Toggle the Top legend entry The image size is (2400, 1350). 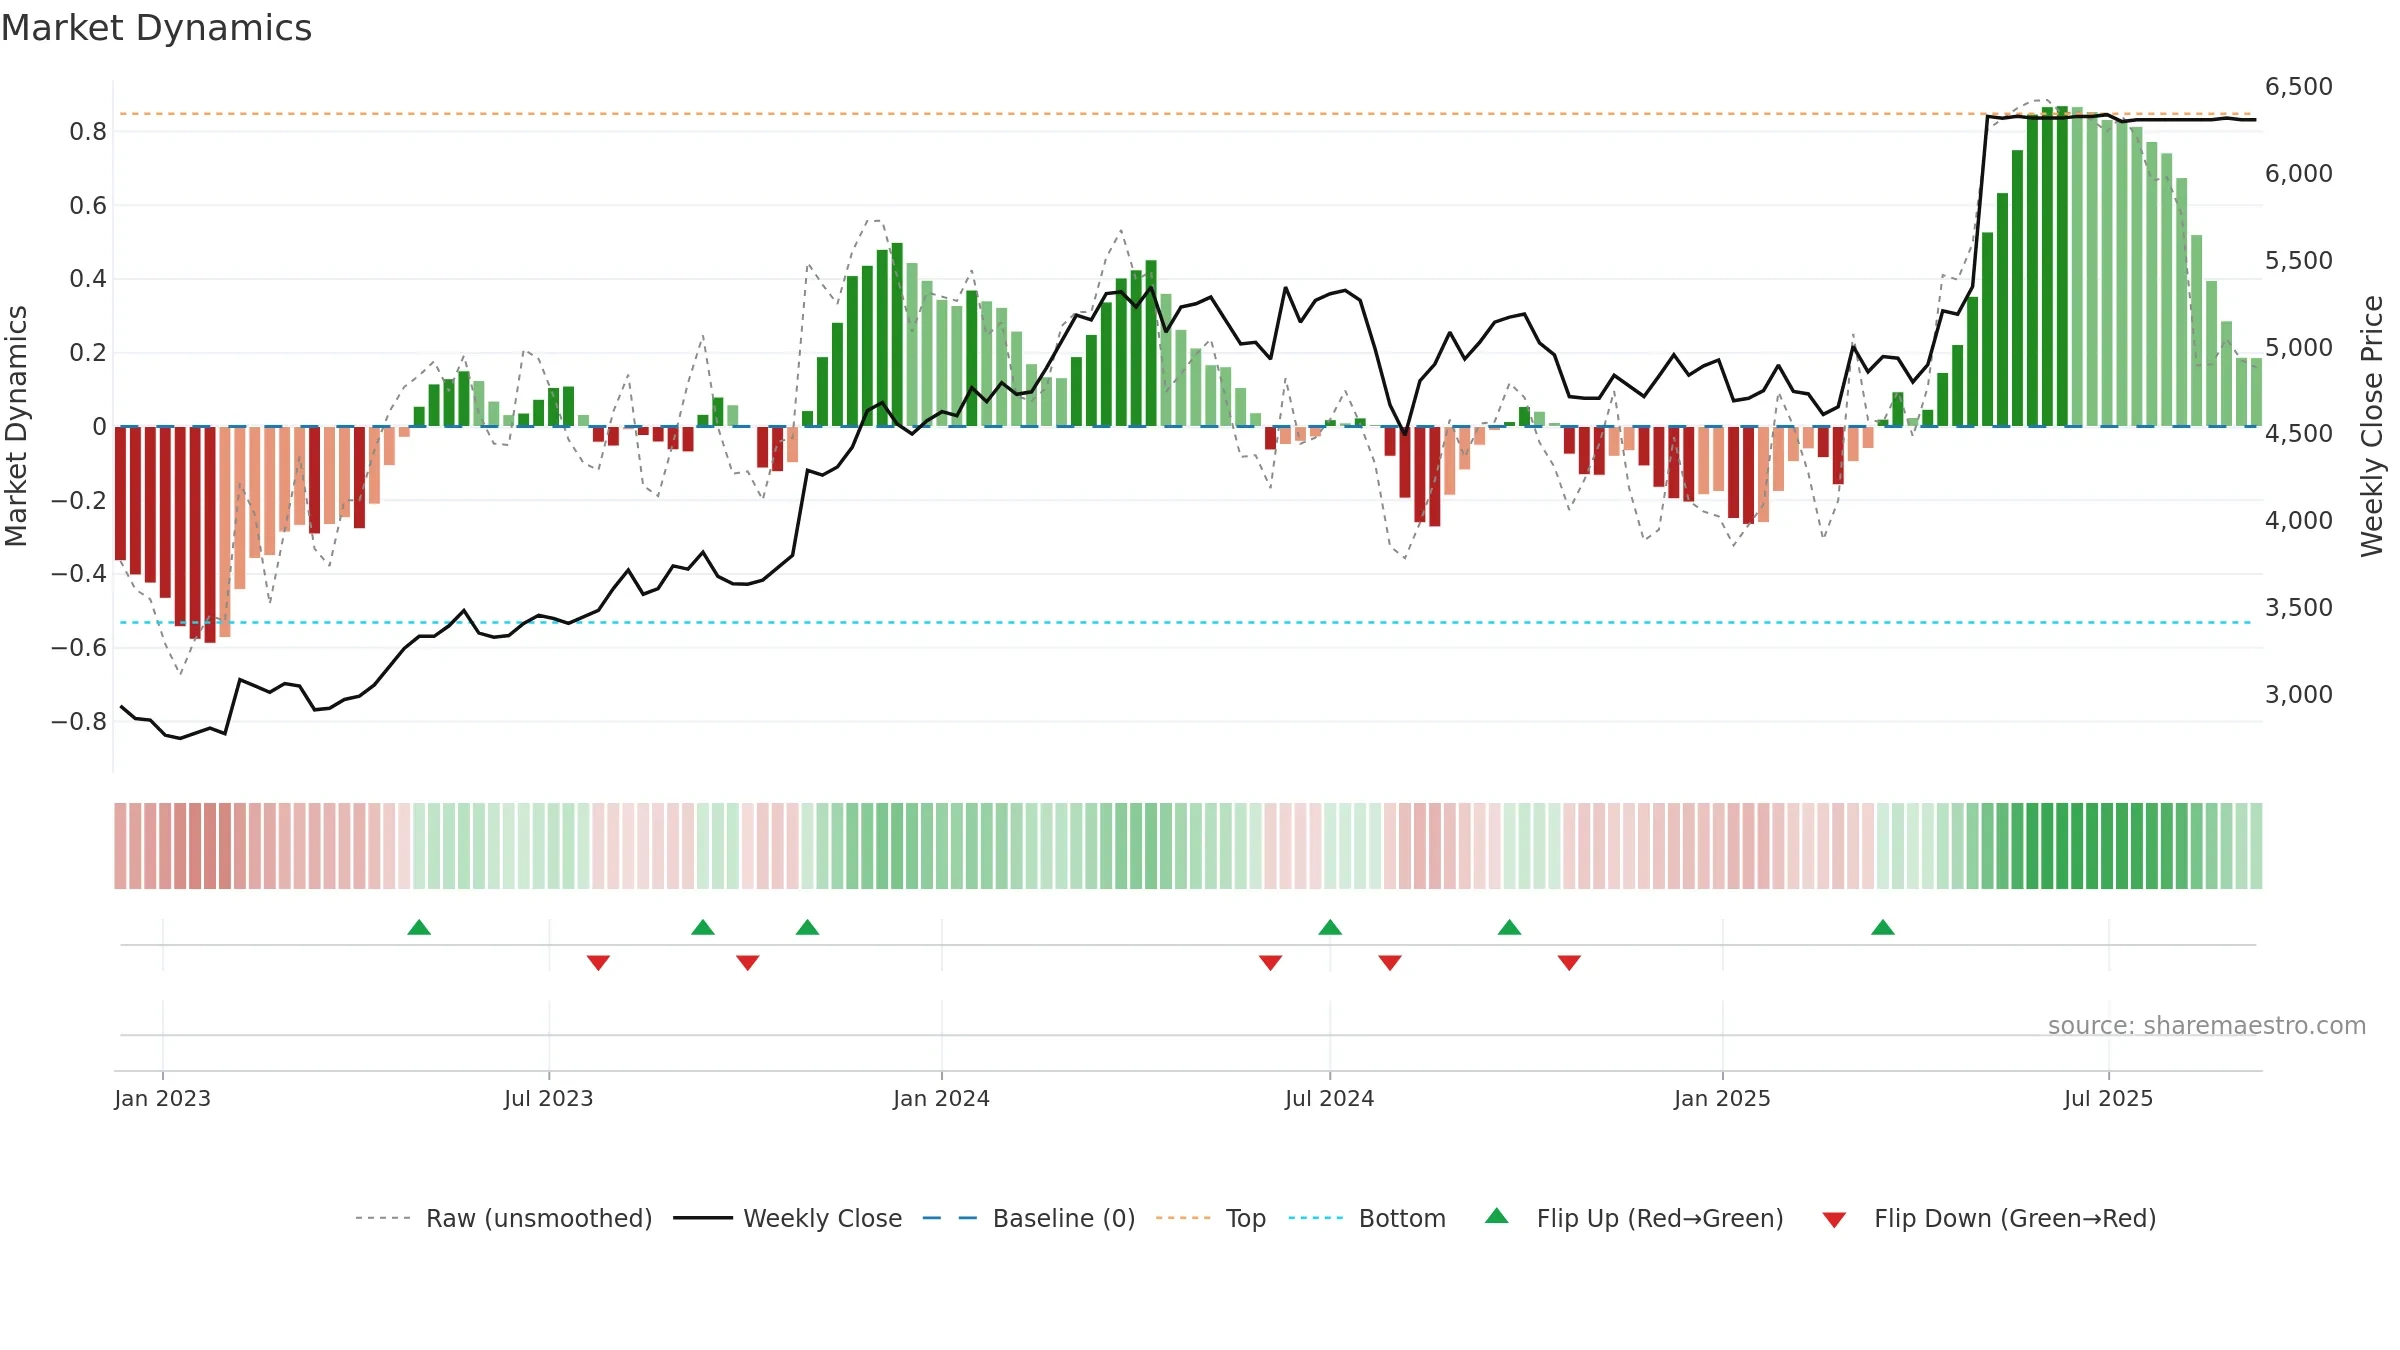coord(1210,1218)
